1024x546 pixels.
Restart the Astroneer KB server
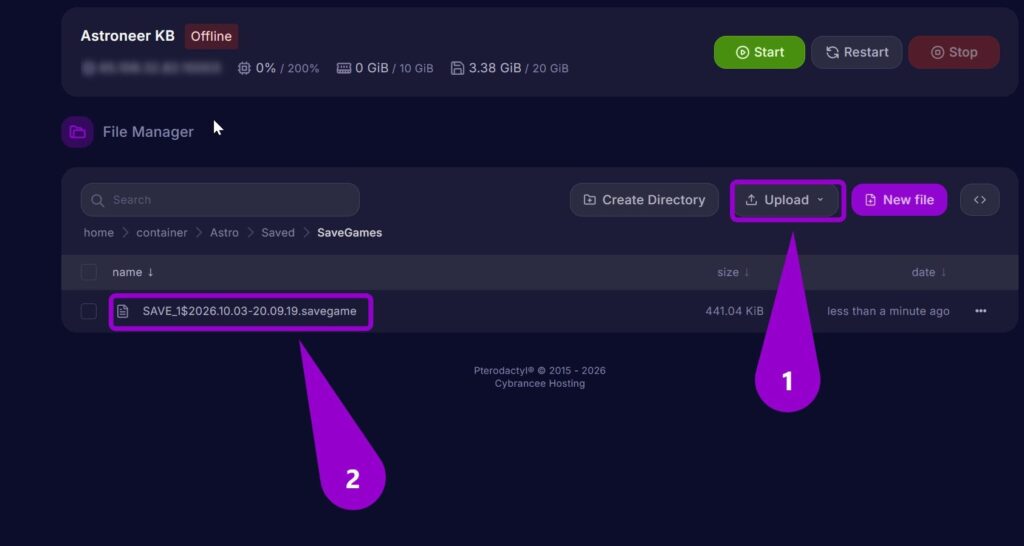click(856, 52)
